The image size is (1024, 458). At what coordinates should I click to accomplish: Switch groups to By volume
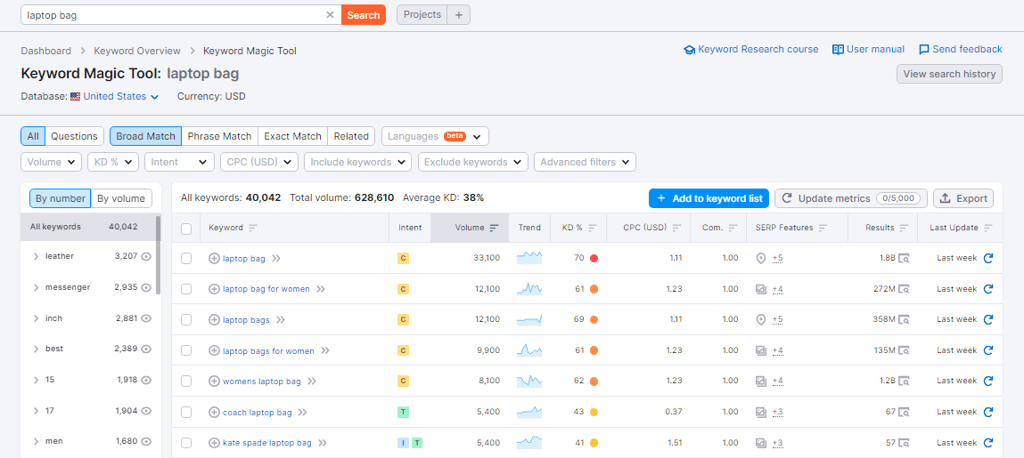pyautogui.click(x=121, y=199)
